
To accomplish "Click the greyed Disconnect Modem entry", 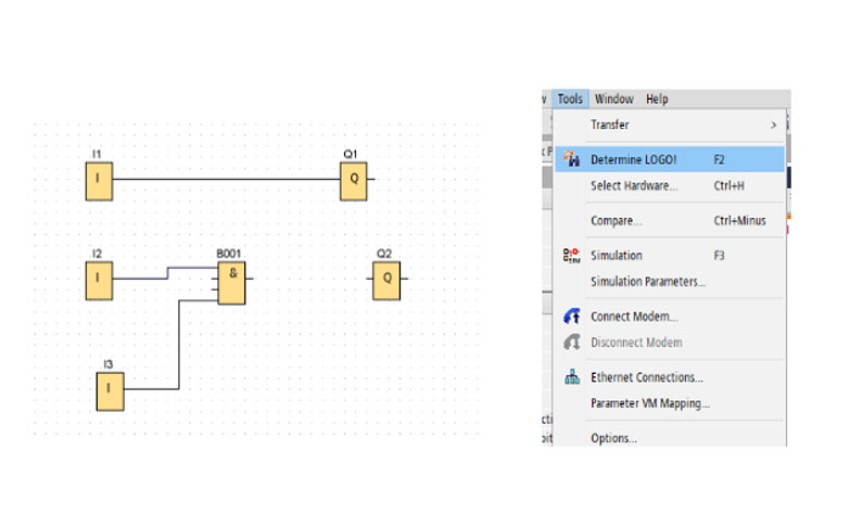I will click(x=669, y=342).
